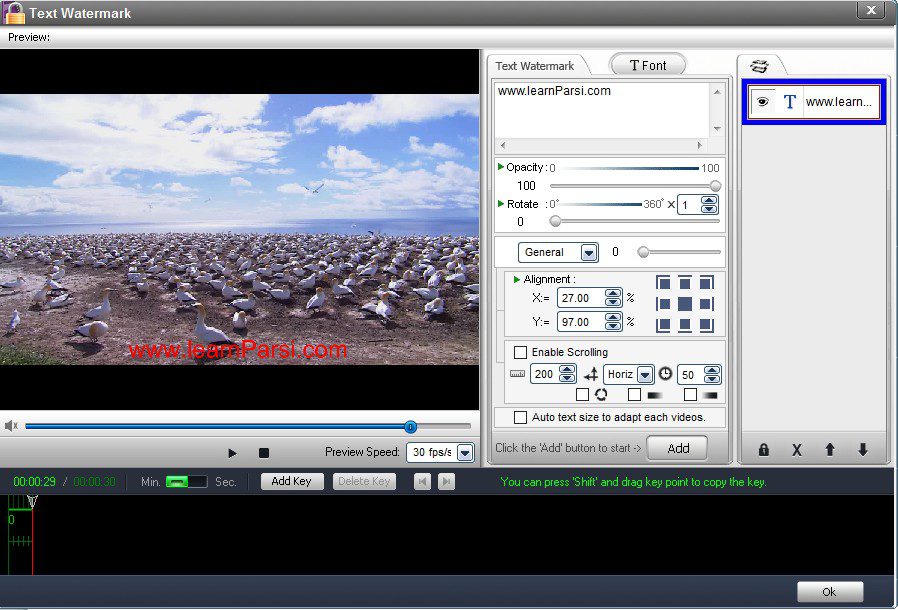Go to previous key frame

(x=422, y=482)
